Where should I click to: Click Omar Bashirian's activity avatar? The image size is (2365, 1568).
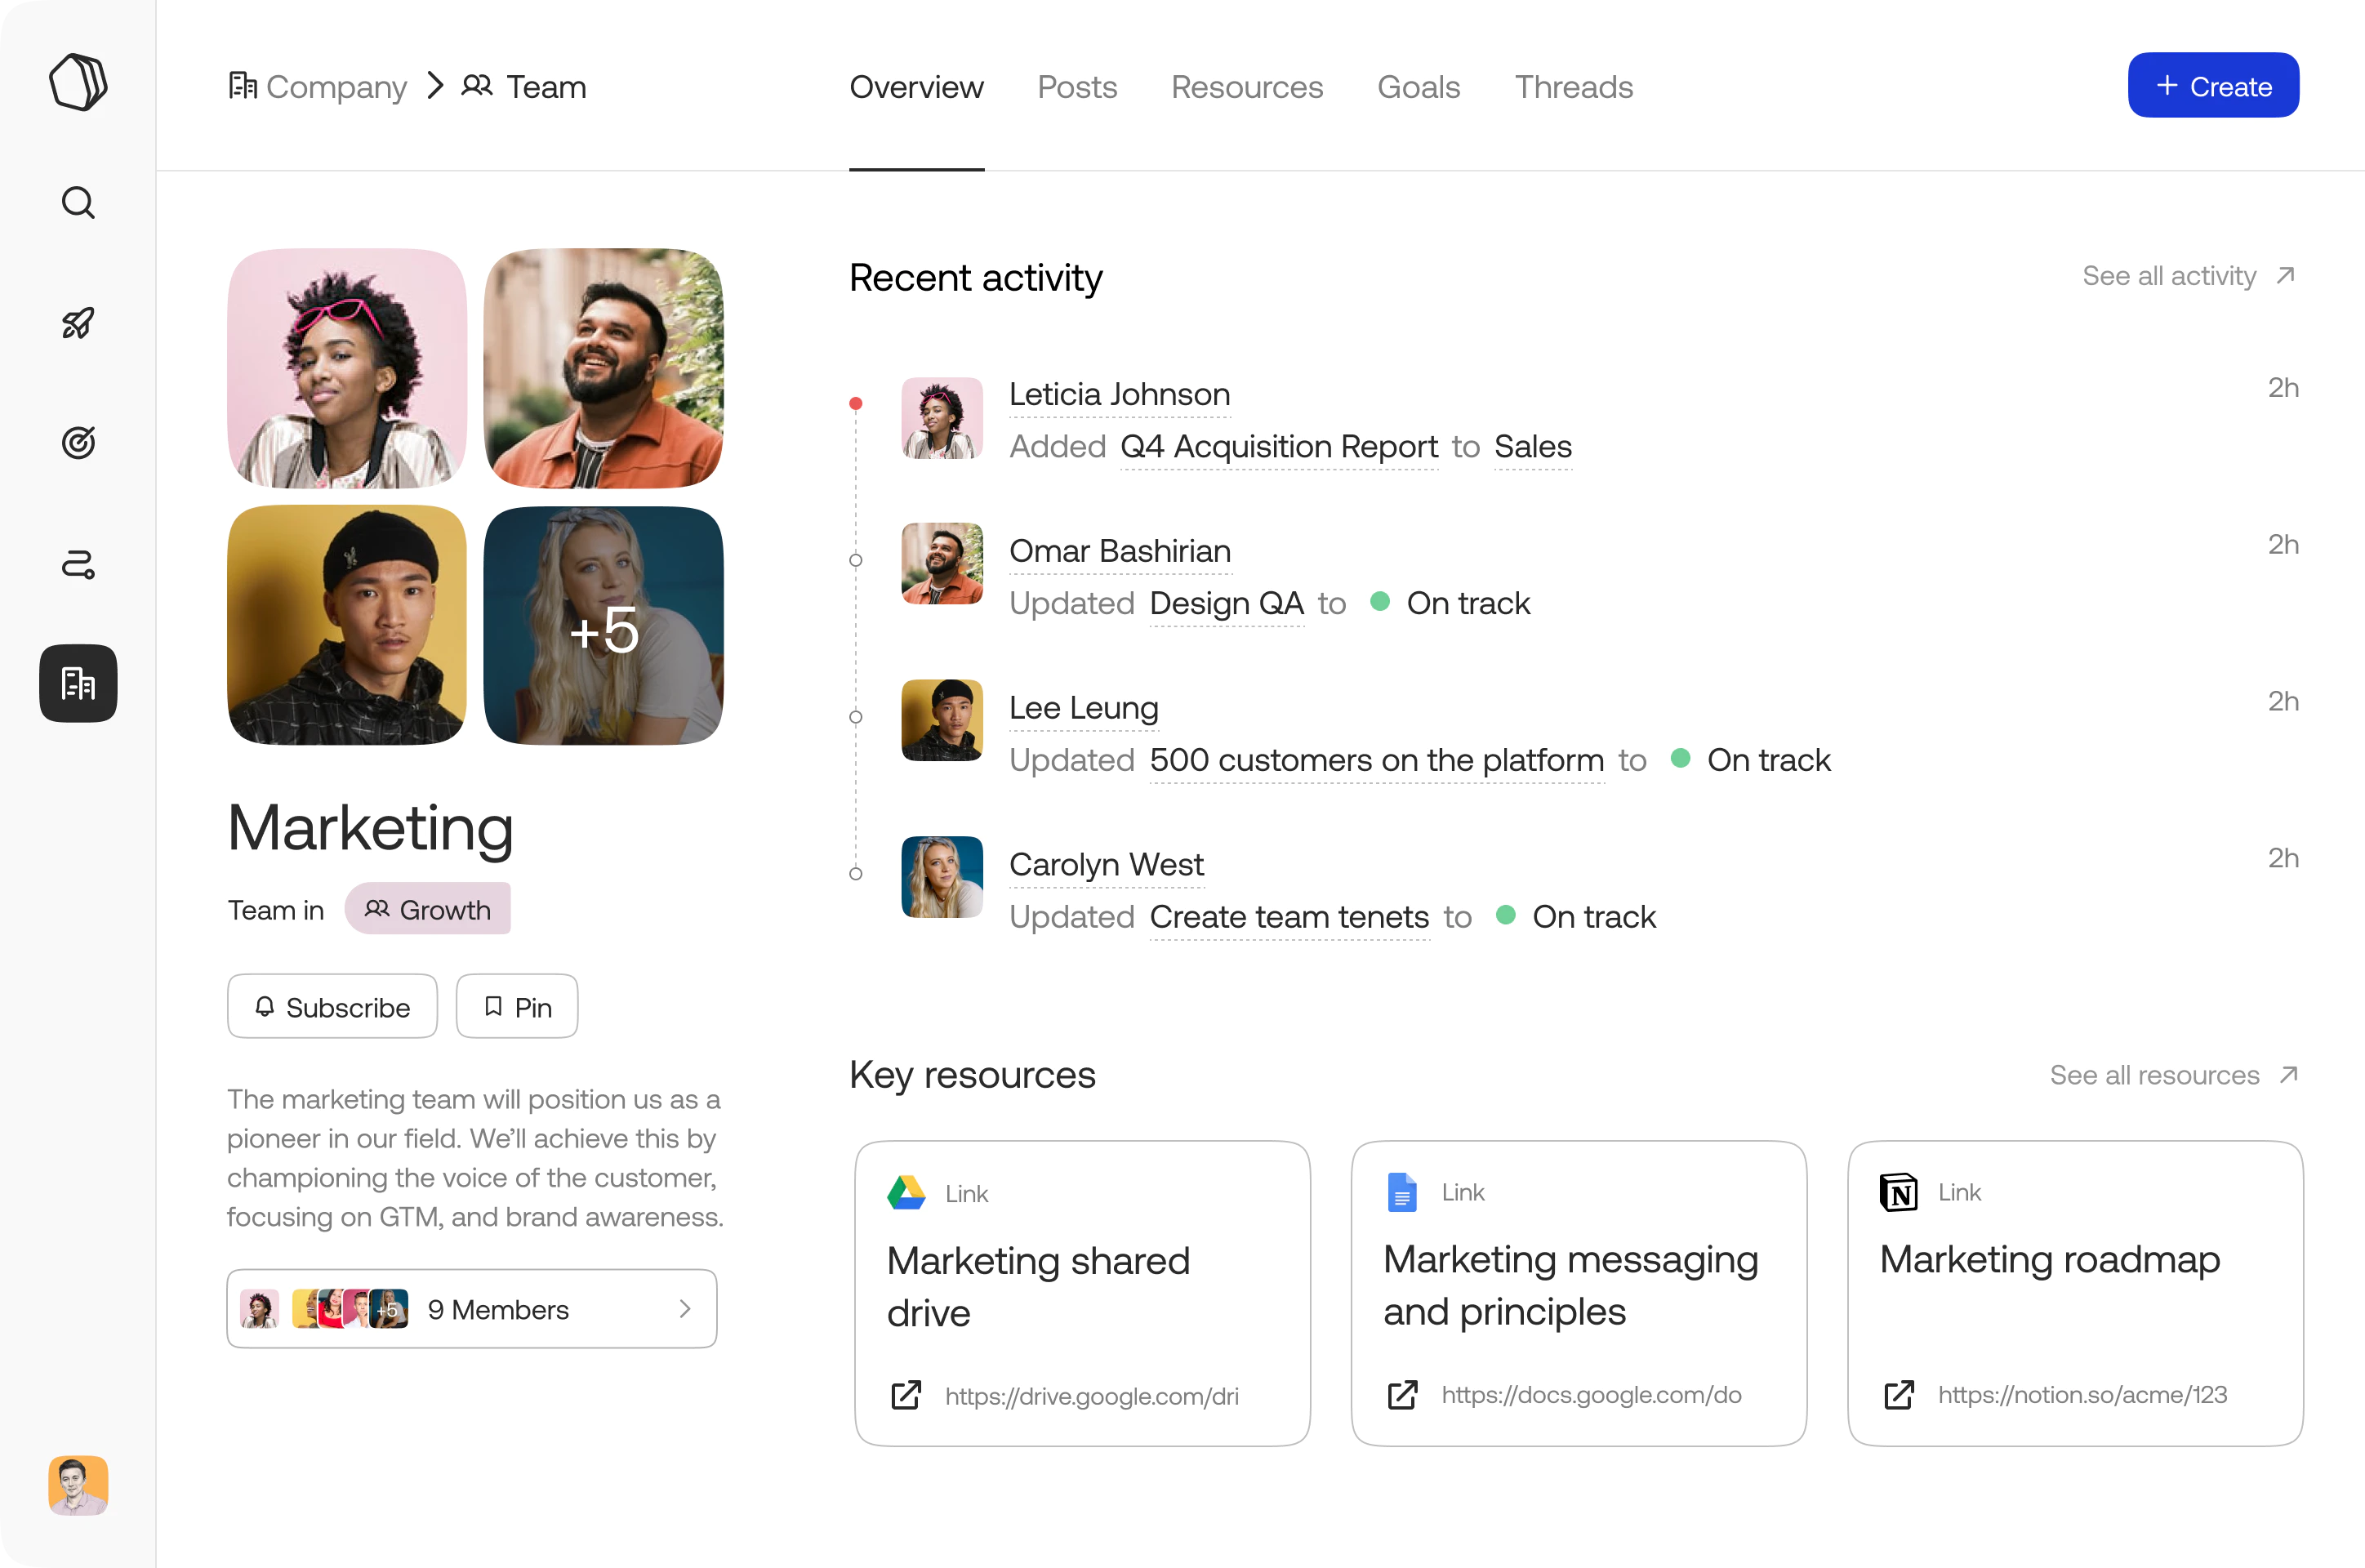941,563
